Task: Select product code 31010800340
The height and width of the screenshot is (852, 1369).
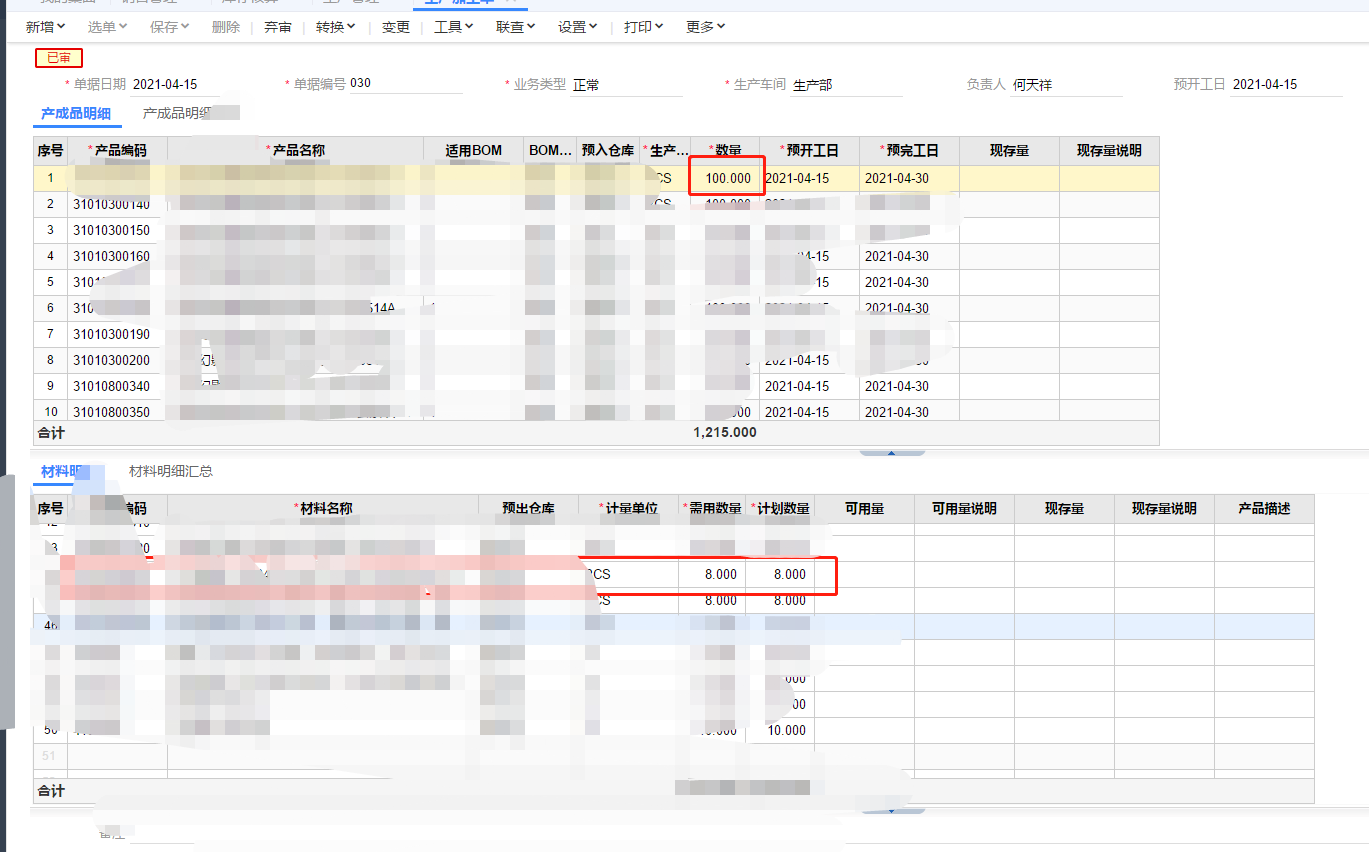Action: (111, 386)
